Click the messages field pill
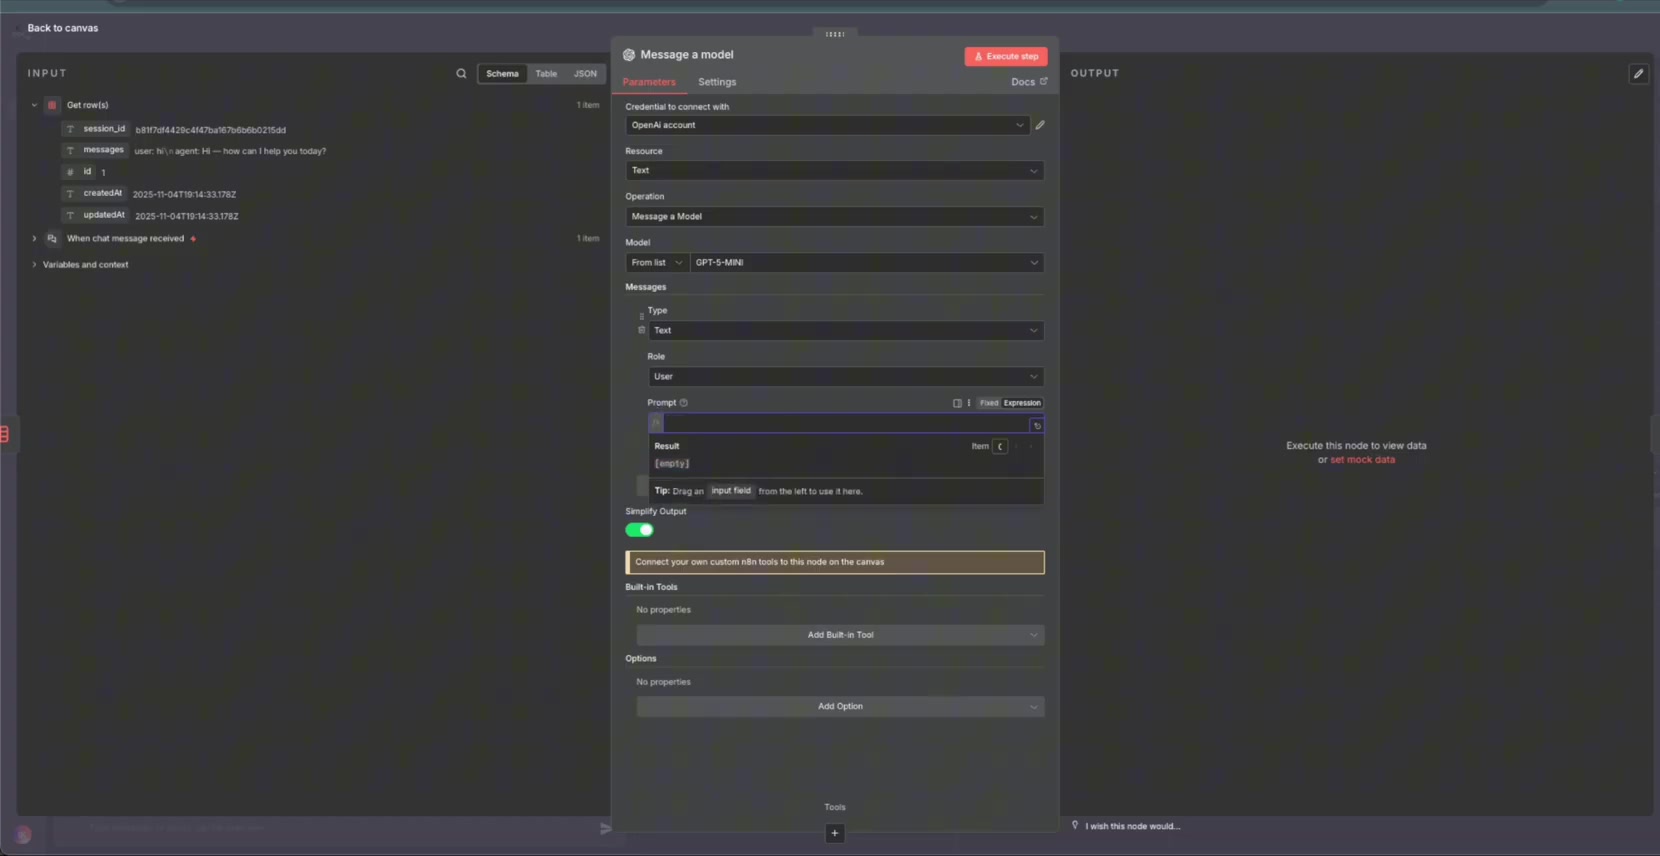This screenshot has width=1660, height=856. (96, 151)
